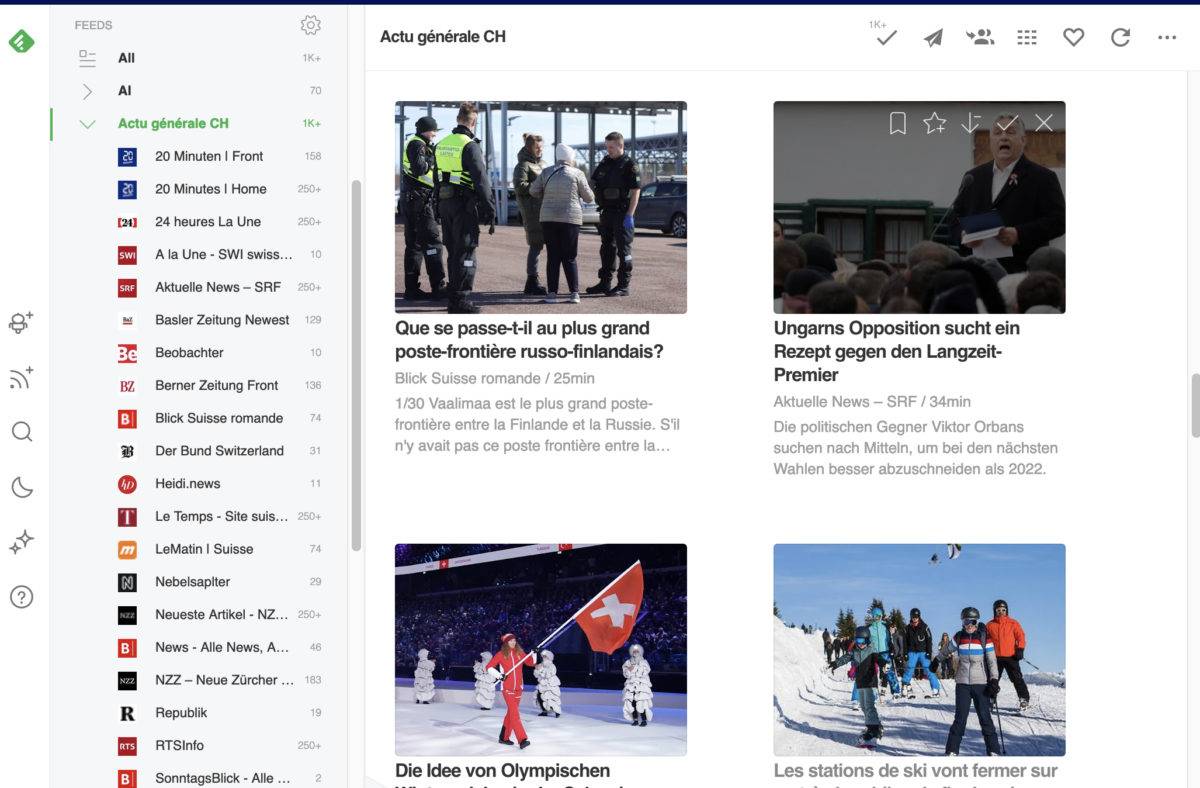This screenshot has height=788, width=1200.
Task: Click source Blick Suisse romande / 25min
Action: point(495,378)
